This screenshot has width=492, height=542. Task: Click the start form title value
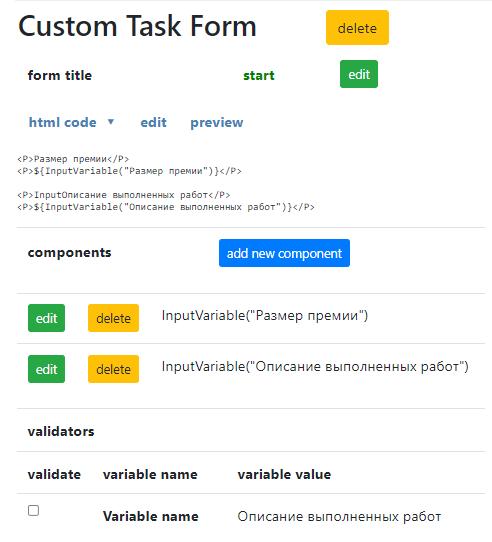point(259,75)
